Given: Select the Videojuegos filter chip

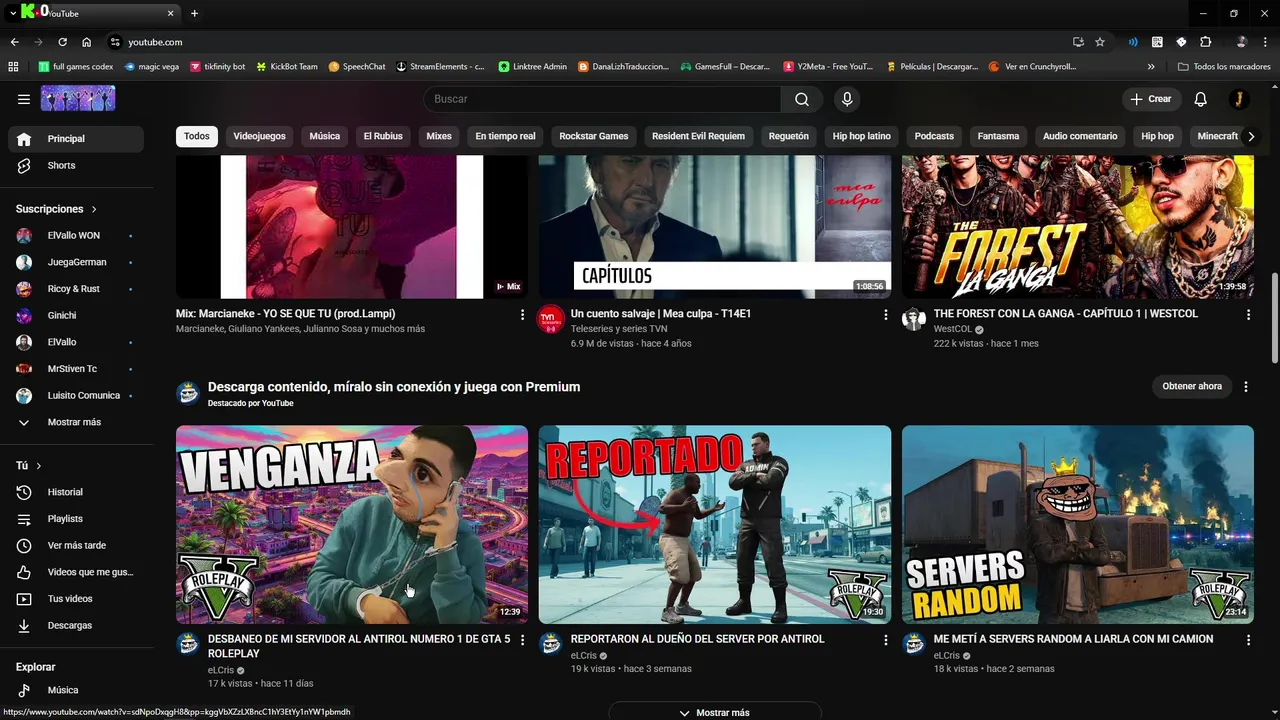Looking at the screenshot, I should (x=259, y=136).
